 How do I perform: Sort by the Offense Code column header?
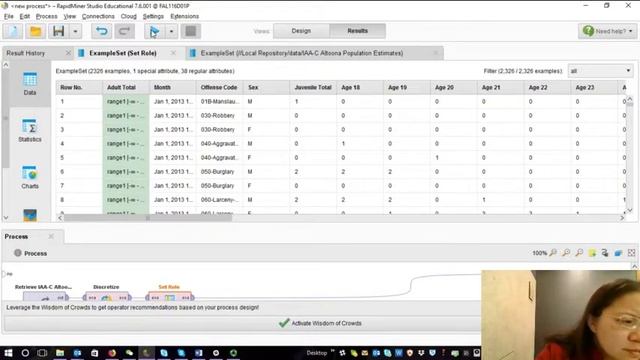tap(220, 87)
